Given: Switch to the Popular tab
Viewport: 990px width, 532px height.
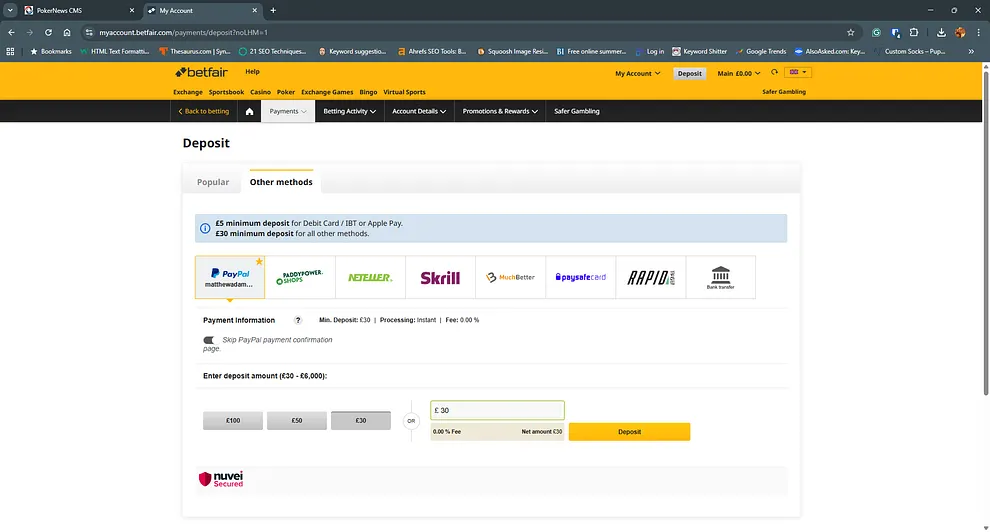Looking at the screenshot, I should point(213,182).
